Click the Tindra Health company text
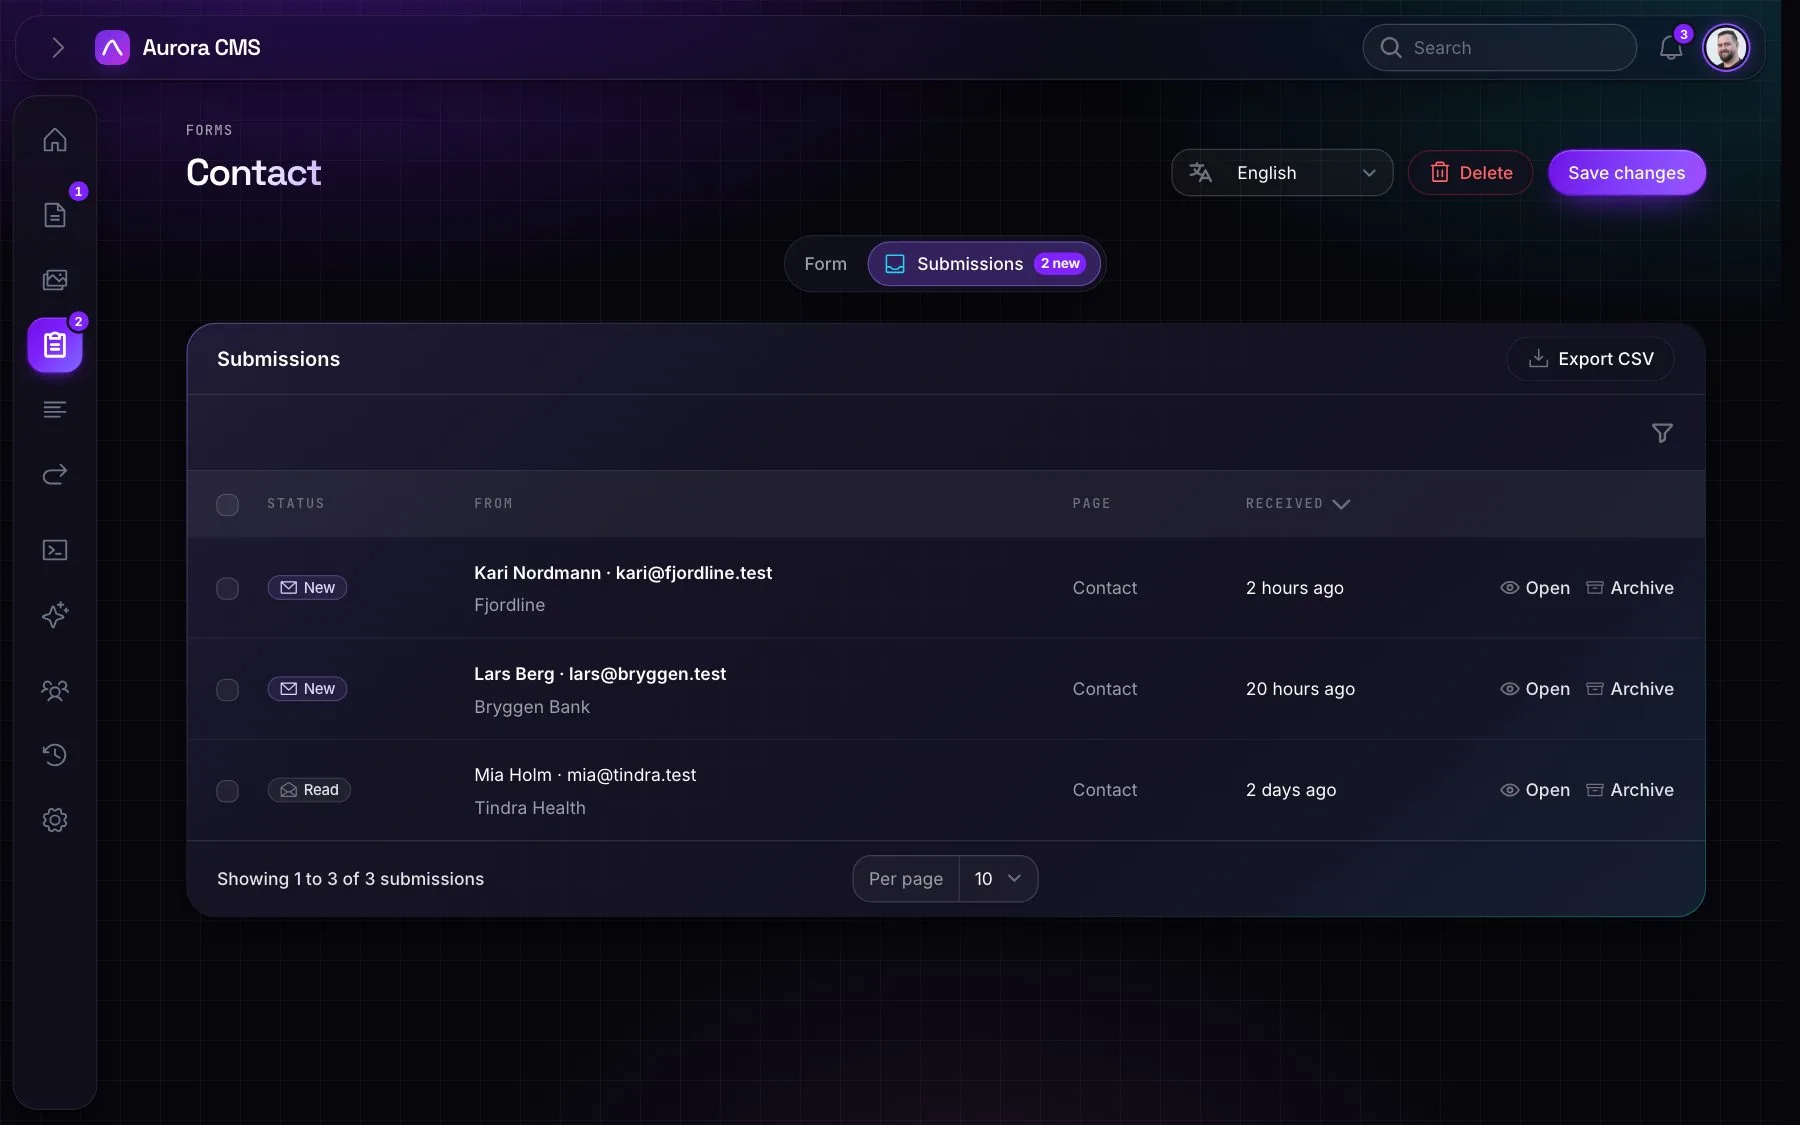Screen dimensions: 1800x1125 click(530, 808)
